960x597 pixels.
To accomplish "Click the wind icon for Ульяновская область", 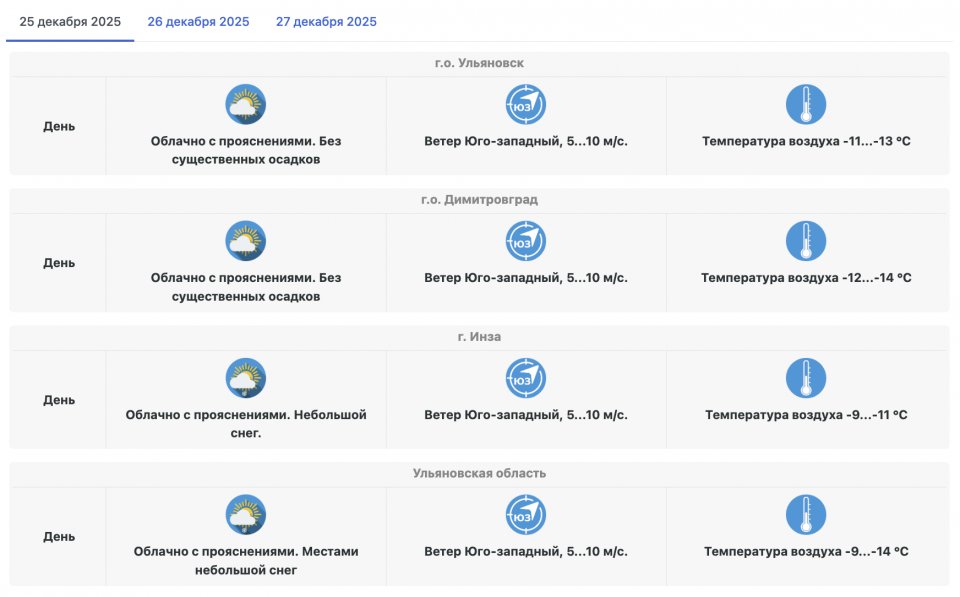I will click(x=526, y=515).
